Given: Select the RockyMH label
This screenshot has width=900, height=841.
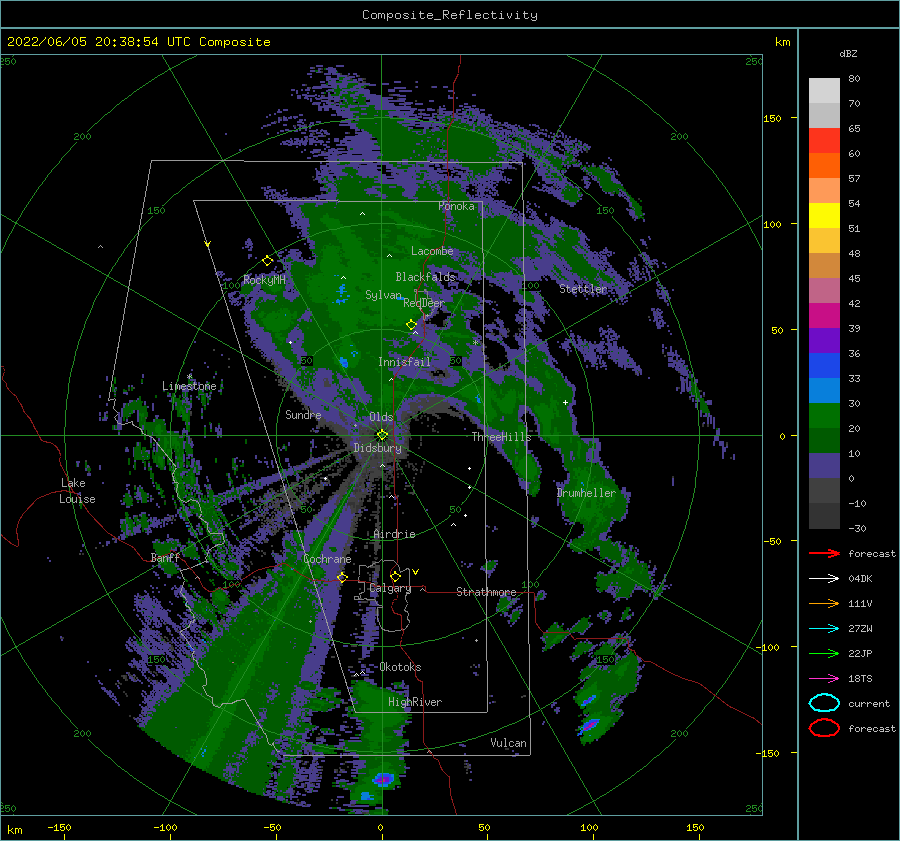Looking at the screenshot, I should (264, 280).
